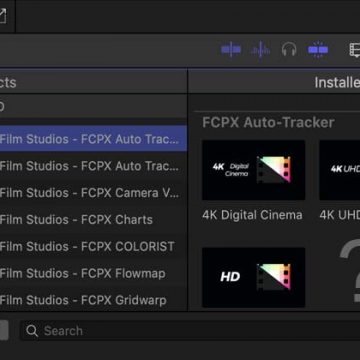Click the headphones solo icon
360x360 pixels.
[289, 50]
